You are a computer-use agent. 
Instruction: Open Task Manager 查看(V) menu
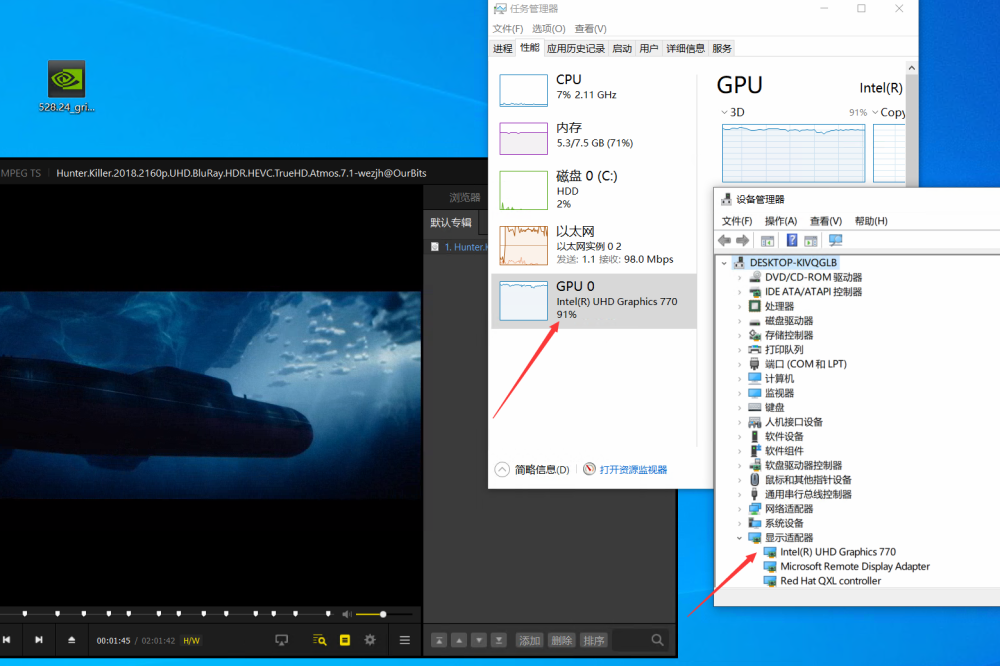(x=591, y=29)
